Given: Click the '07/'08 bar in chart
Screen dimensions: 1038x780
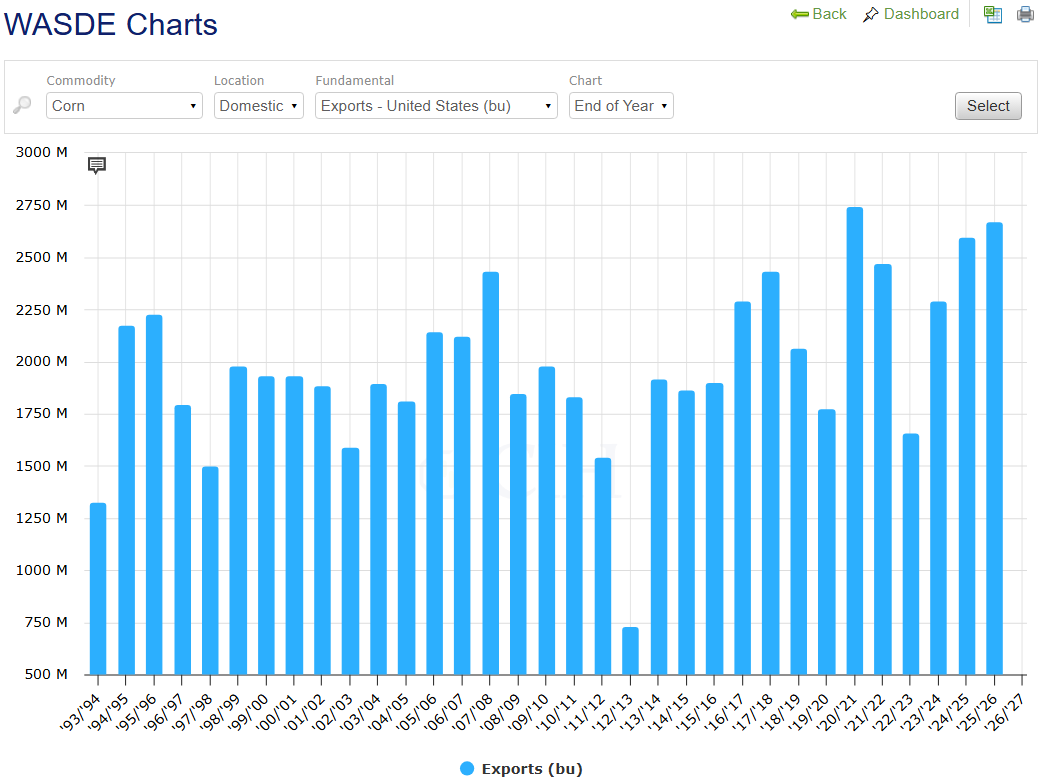Looking at the screenshot, I should [x=490, y=473].
